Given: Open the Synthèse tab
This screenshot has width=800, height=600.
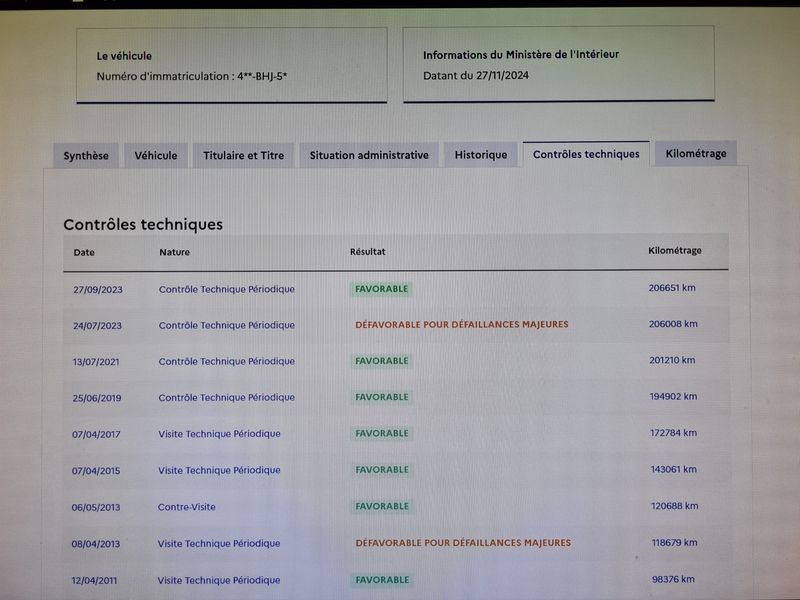Looking at the screenshot, I should [x=86, y=156].
